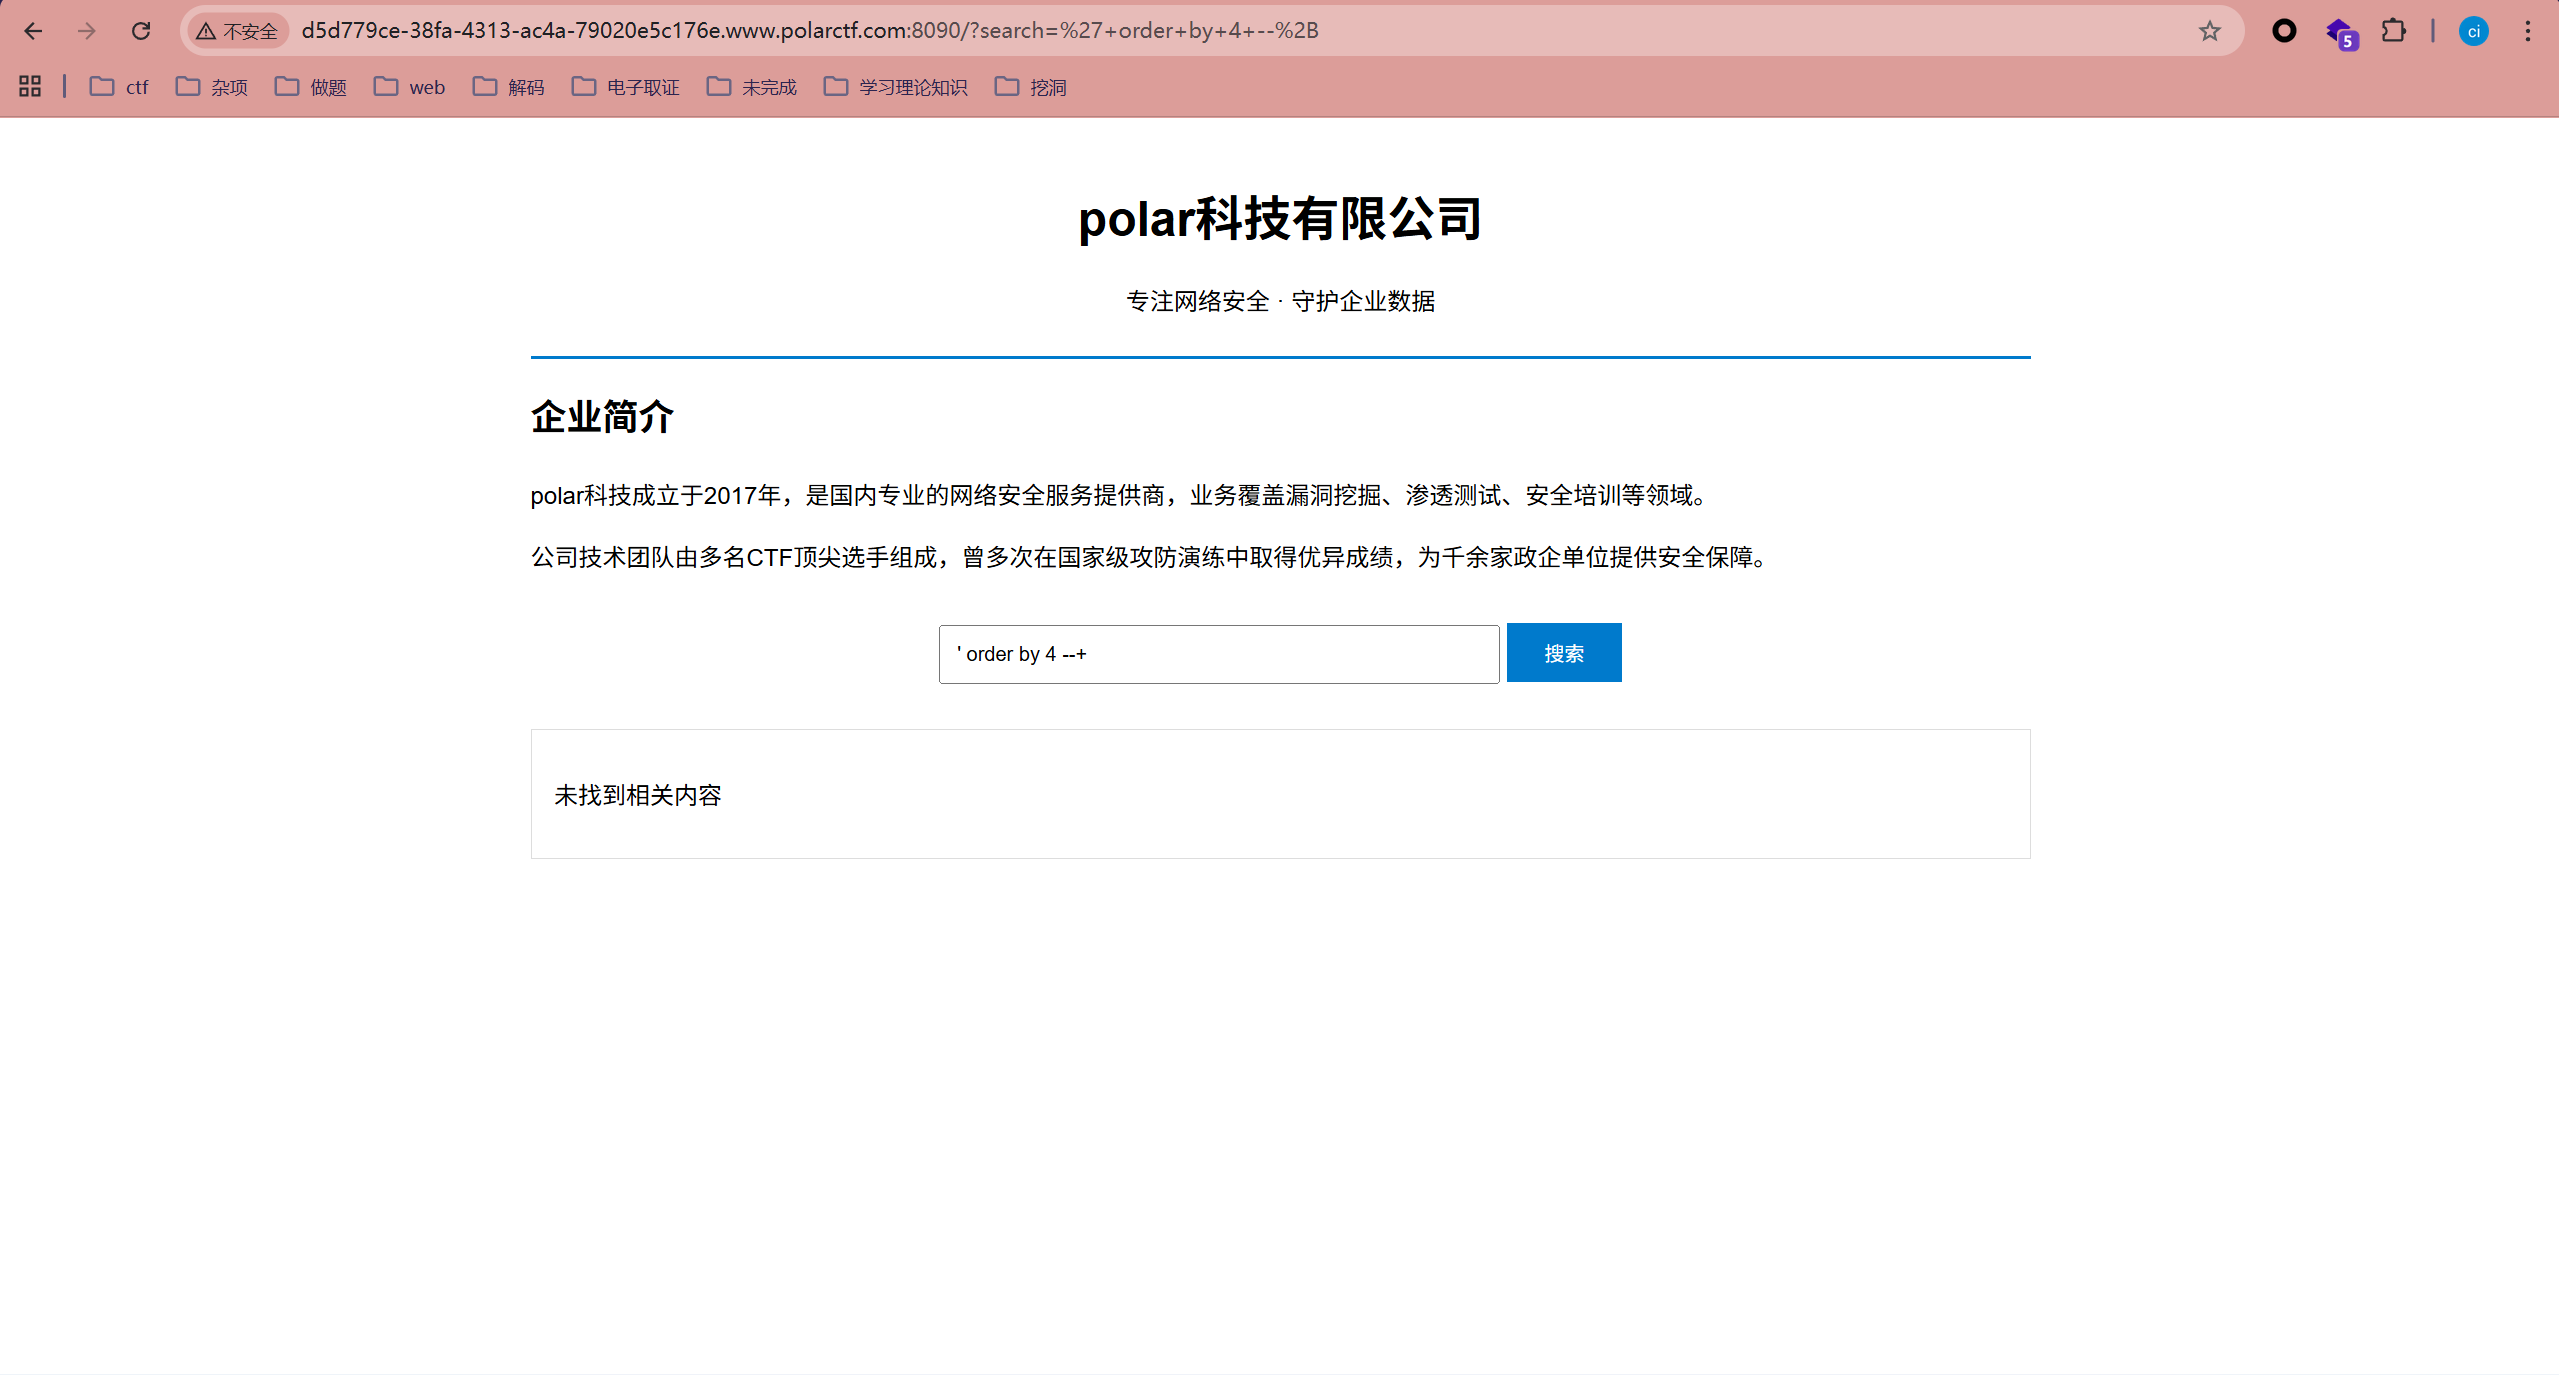Image resolution: width=2559 pixels, height=1375 pixels.
Task: Open the 学习理论知识 bookmark folder
Action: point(895,87)
